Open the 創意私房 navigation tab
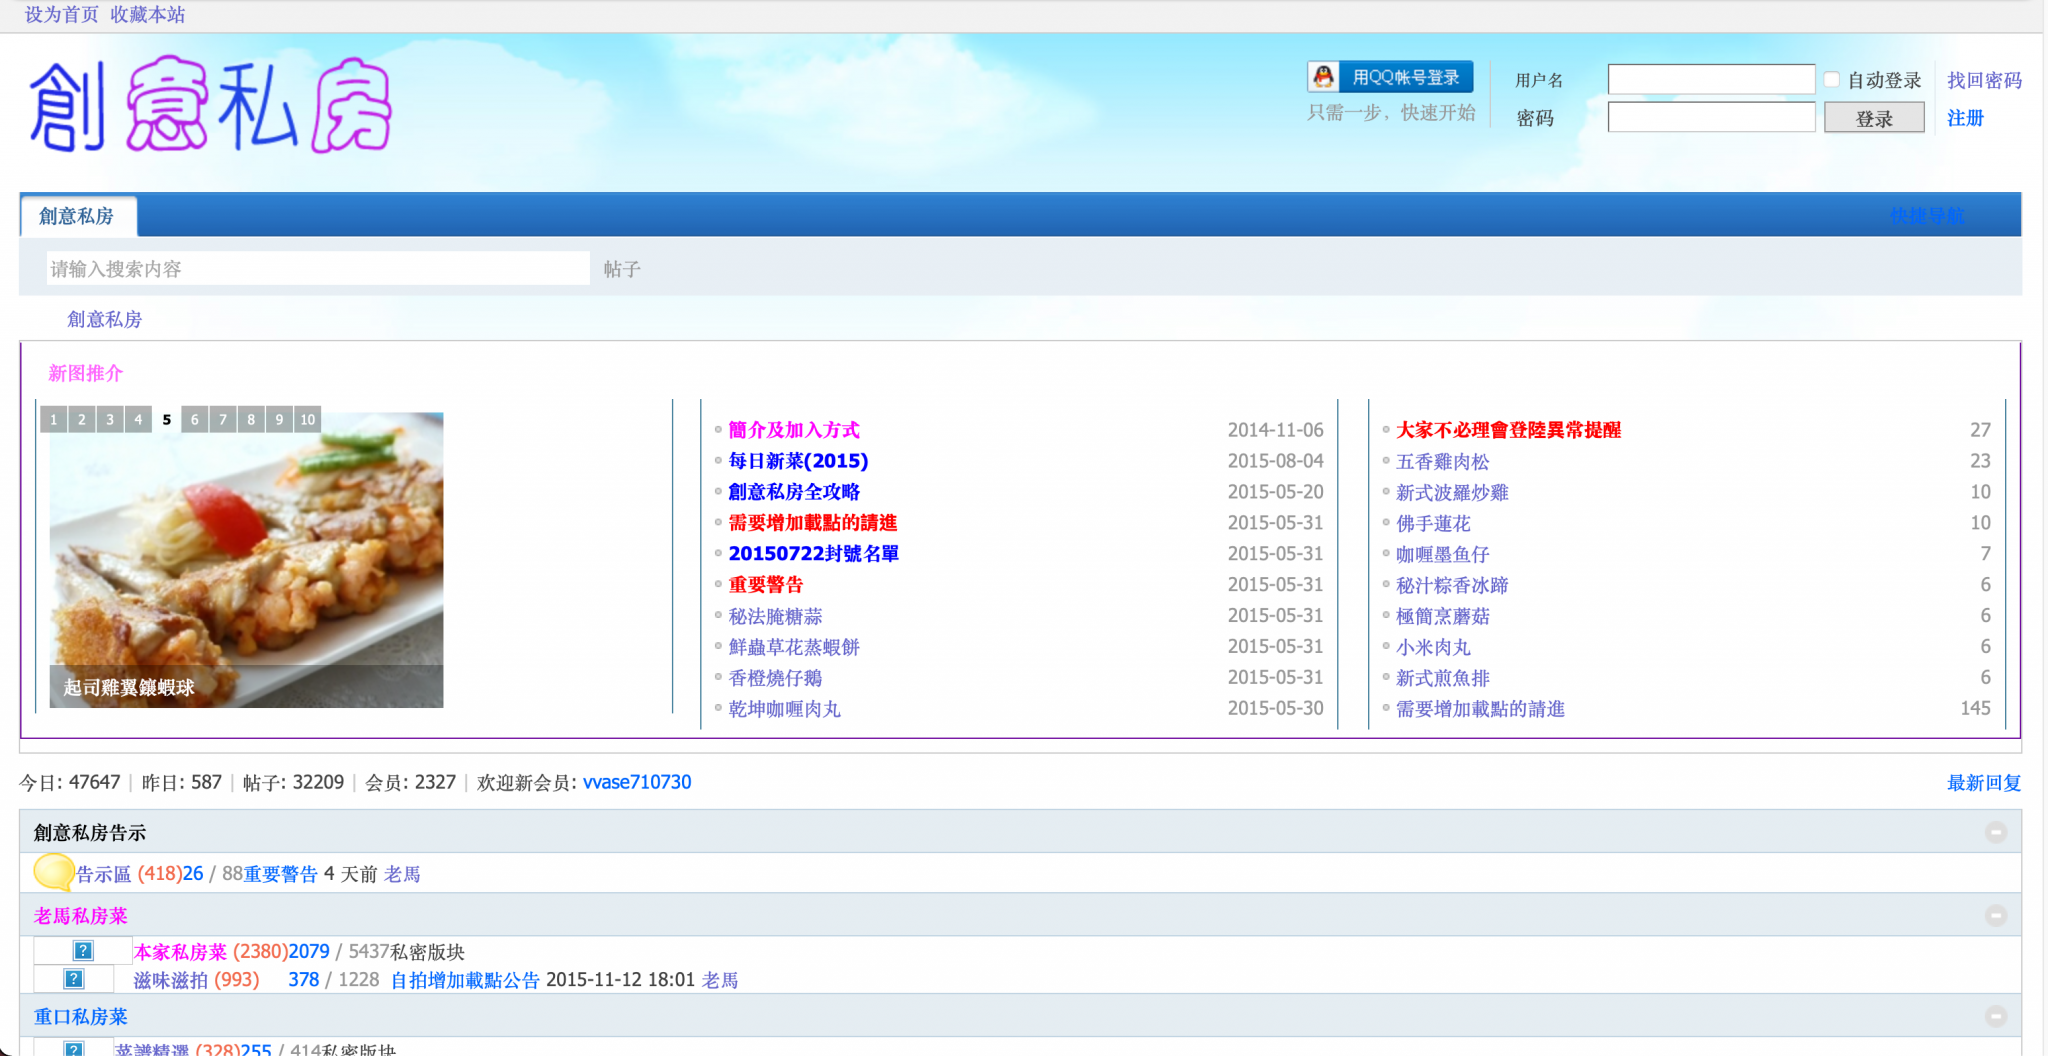 click(77, 216)
